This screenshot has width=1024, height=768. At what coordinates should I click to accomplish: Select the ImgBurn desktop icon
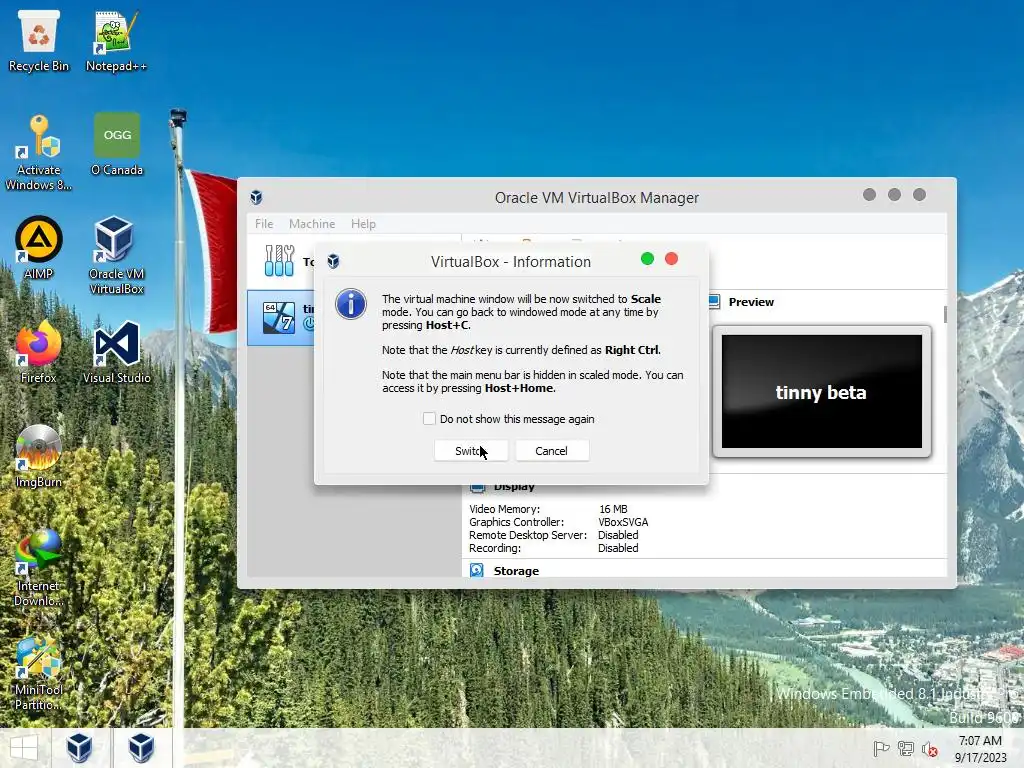[39, 456]
